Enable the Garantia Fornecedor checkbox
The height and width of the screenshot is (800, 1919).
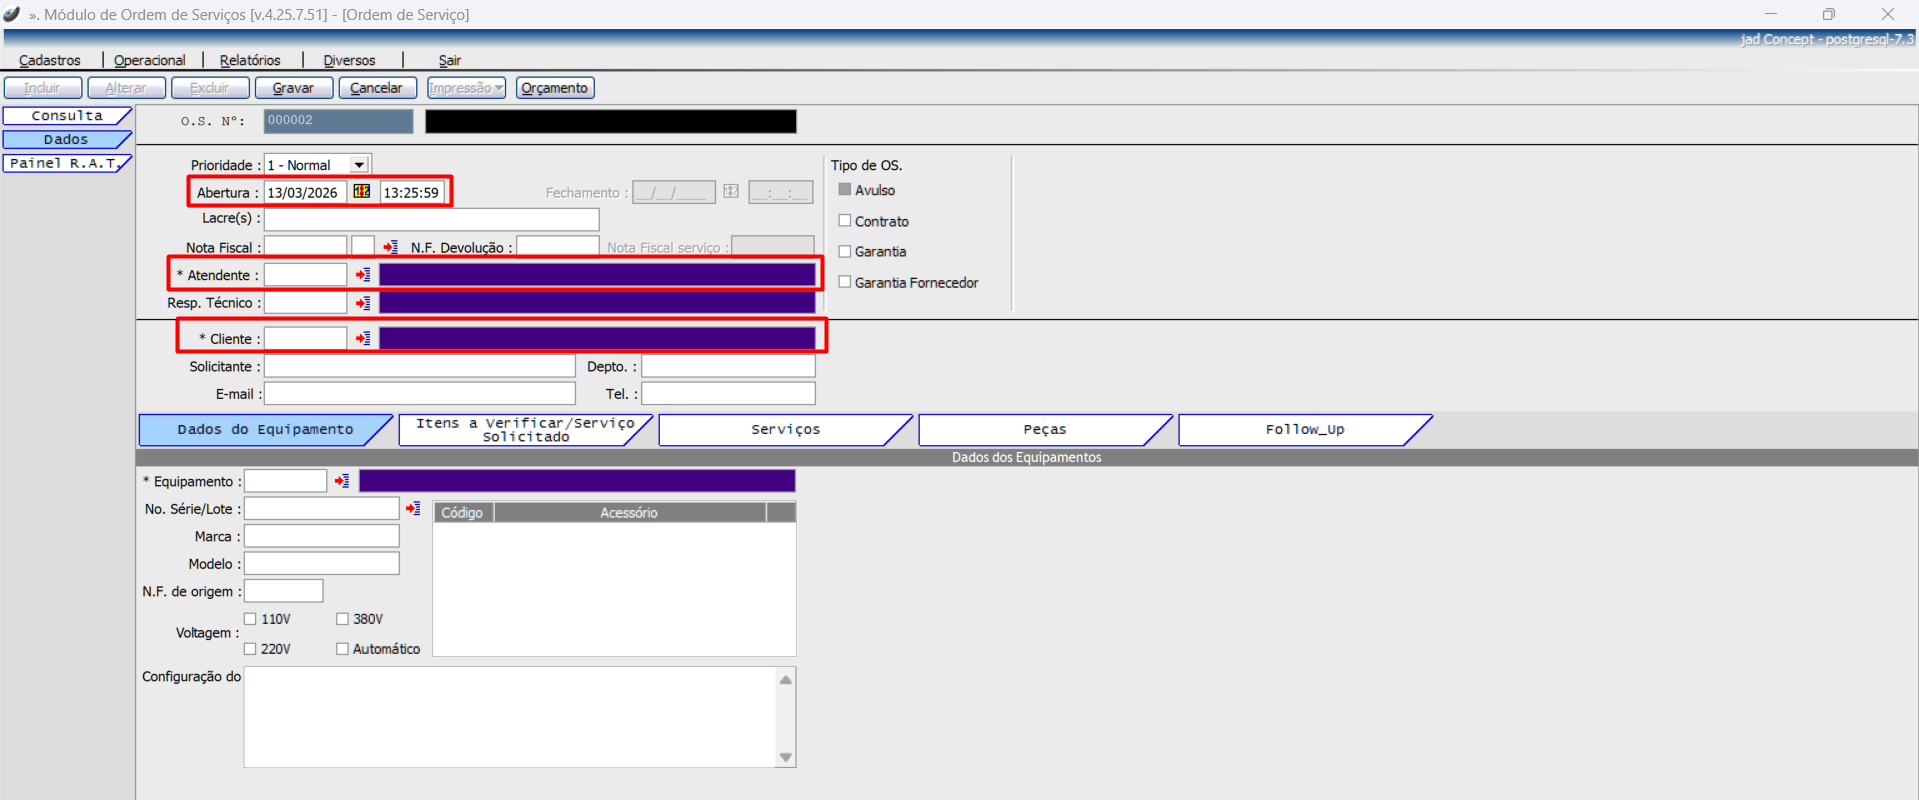[845, 282]
